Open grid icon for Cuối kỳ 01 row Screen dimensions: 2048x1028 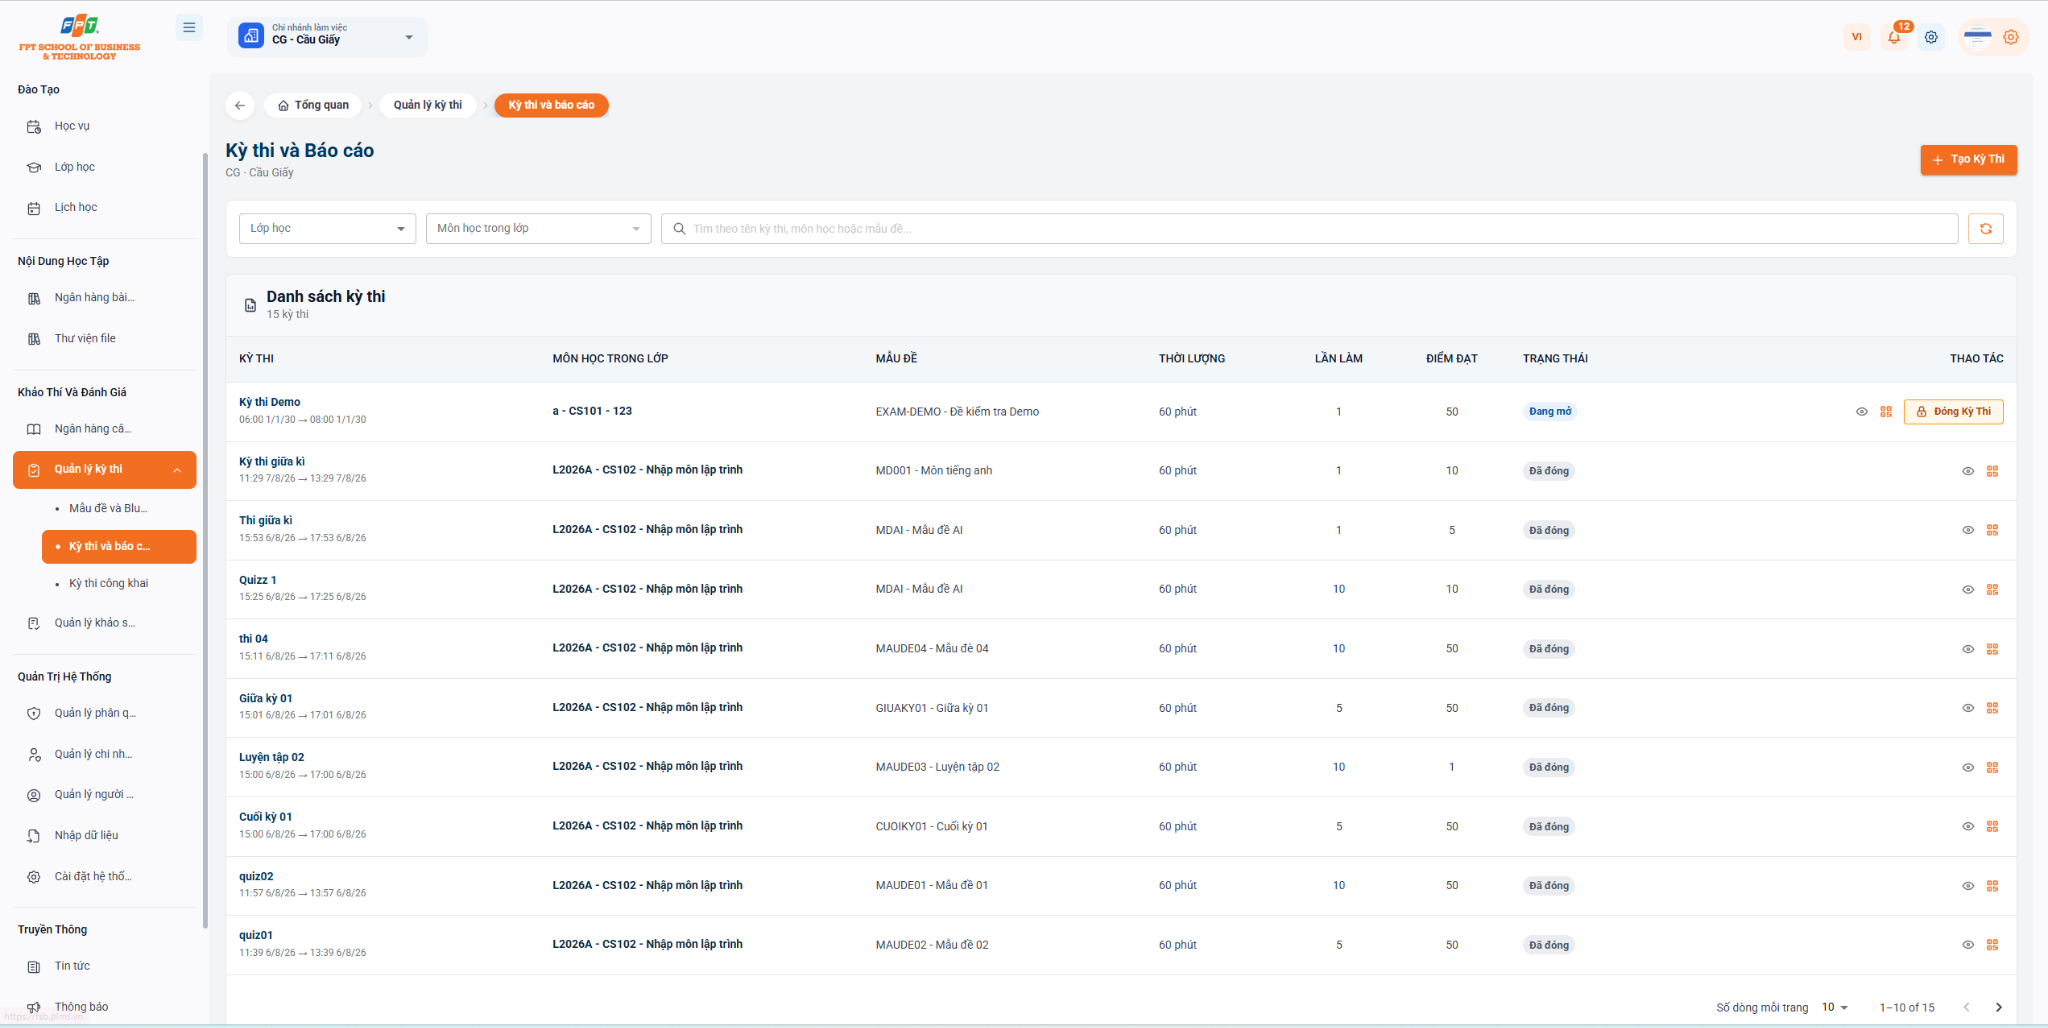click(x=1992, y=827)
